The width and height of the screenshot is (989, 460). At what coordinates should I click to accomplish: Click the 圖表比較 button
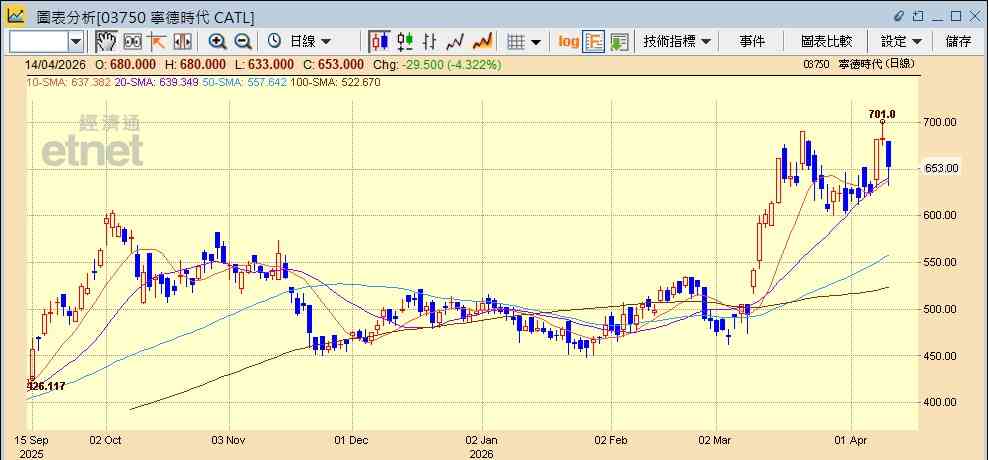pyautogui.click(x=826, y=42)
